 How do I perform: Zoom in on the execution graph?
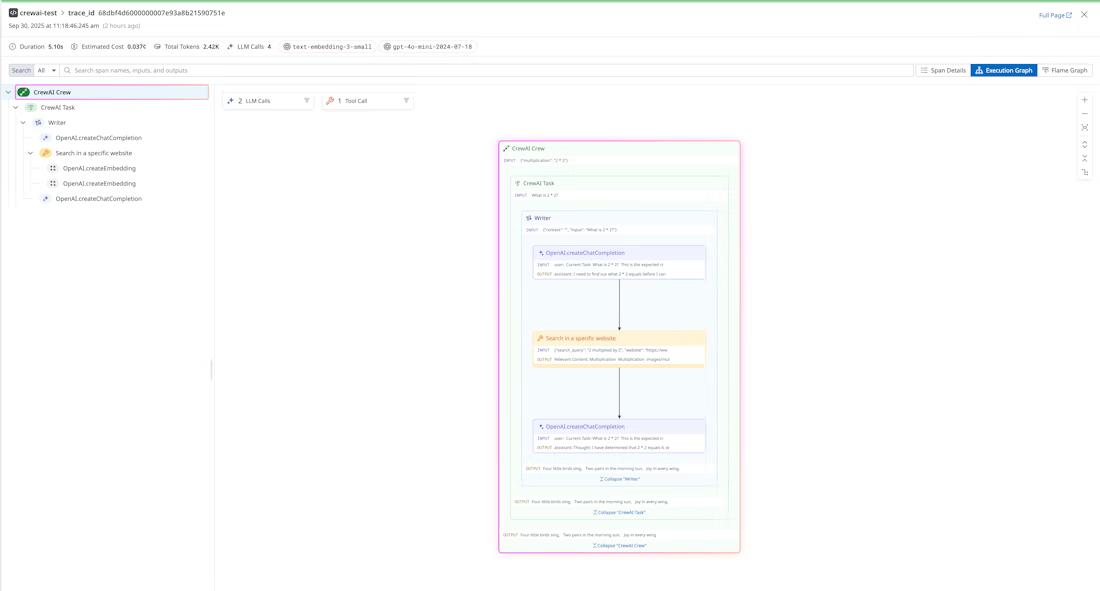[1085, 100]
